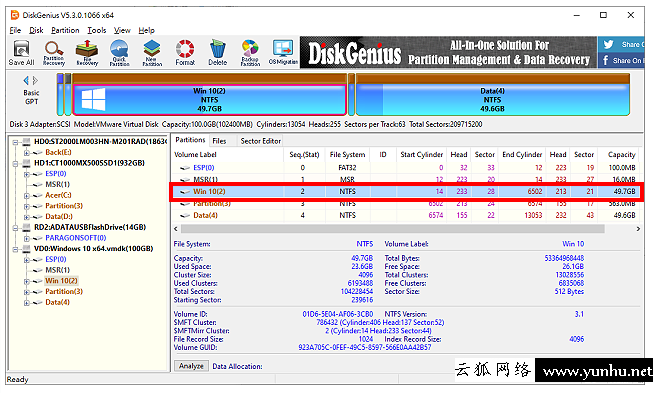Screen dimensions: 656x393
Task: Open Quick Partition tool
Action: [120, 53]
